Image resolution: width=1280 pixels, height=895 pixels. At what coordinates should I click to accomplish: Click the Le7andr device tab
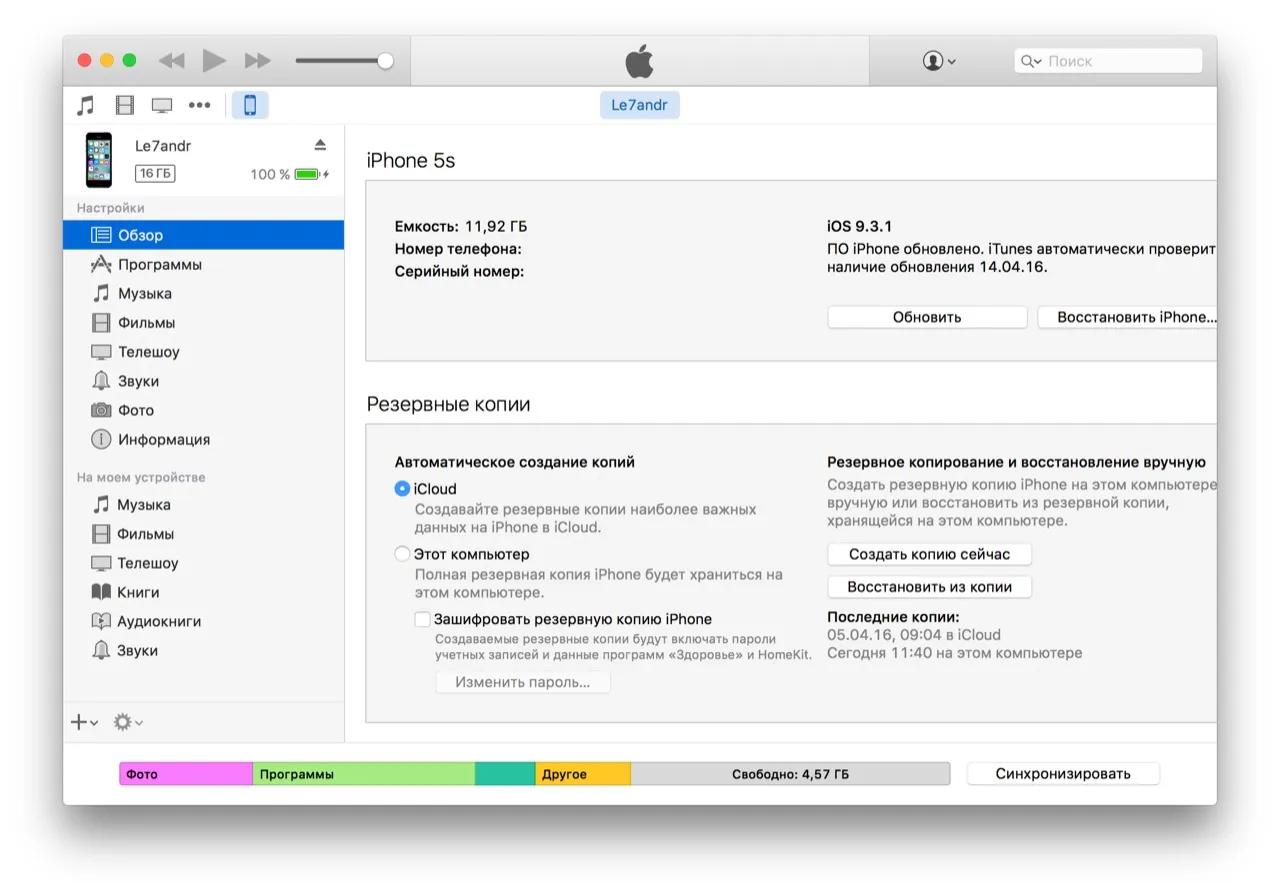coord(640,105)
